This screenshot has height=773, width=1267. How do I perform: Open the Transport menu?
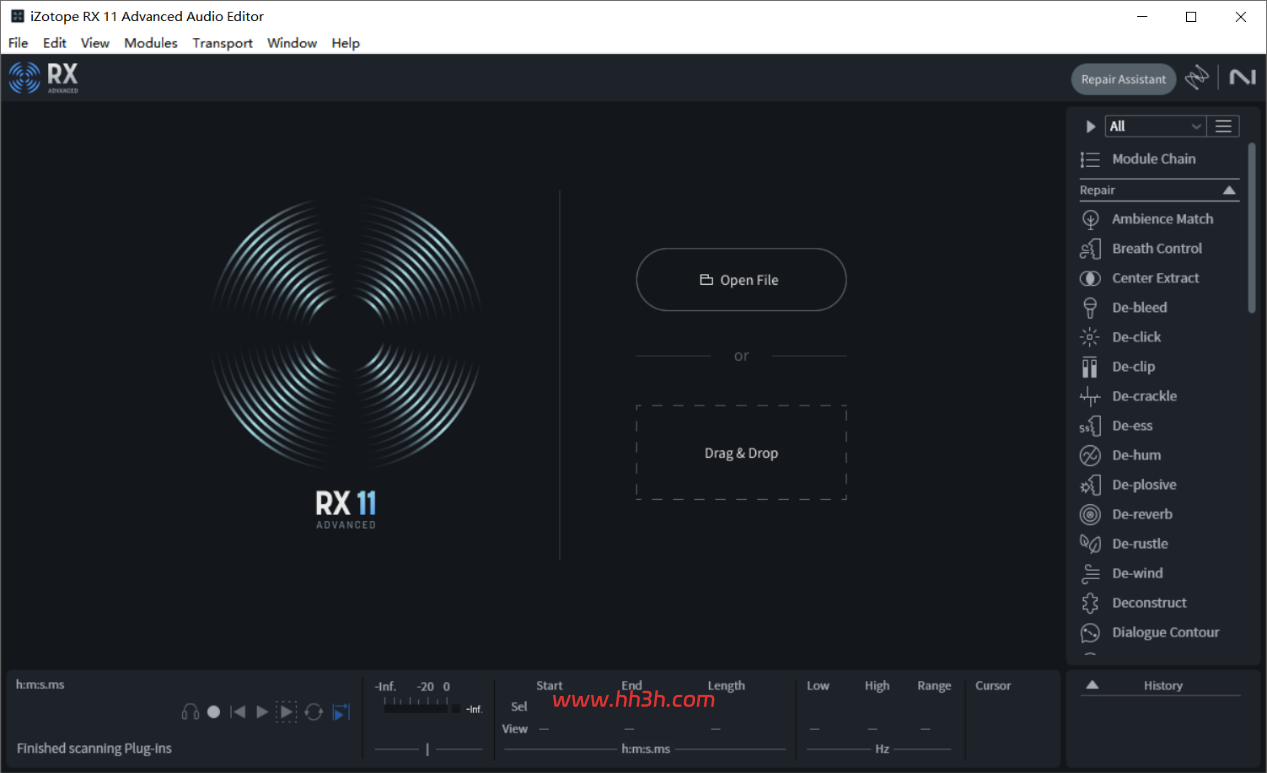pyautogui.click(x=222, y=43)
